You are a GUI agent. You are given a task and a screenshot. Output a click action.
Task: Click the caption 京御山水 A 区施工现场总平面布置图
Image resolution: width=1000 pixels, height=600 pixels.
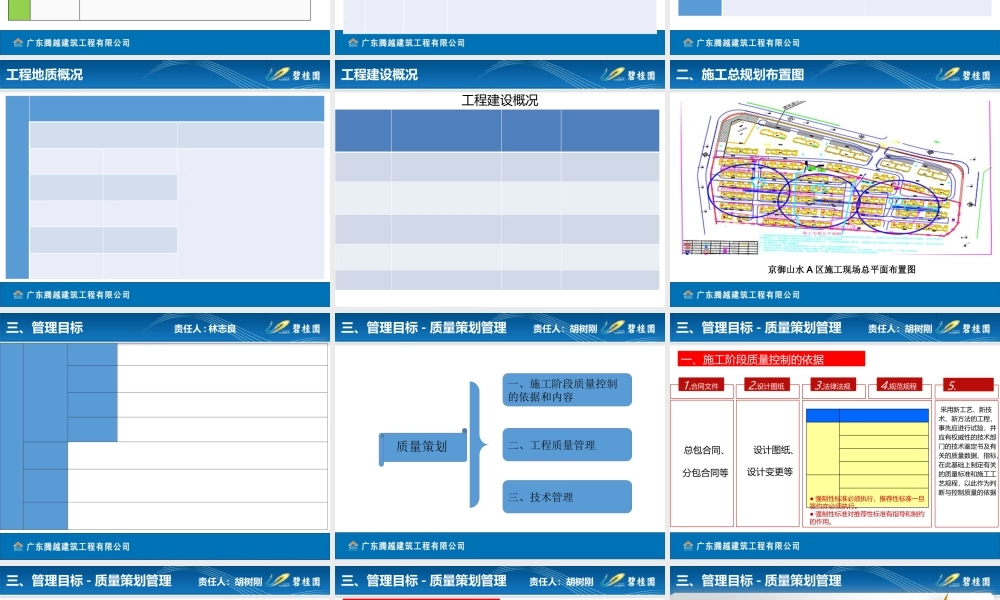coord(841,270)
